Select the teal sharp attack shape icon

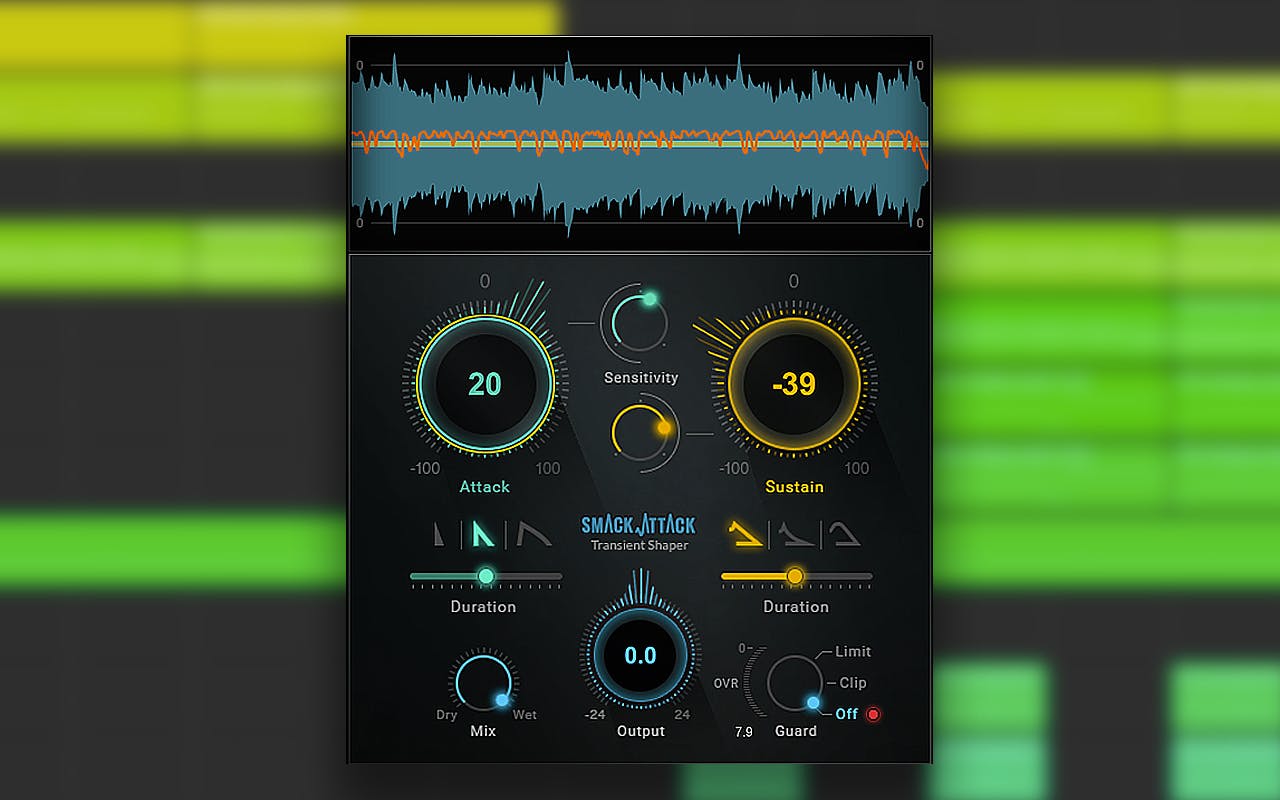click(483, 535)
